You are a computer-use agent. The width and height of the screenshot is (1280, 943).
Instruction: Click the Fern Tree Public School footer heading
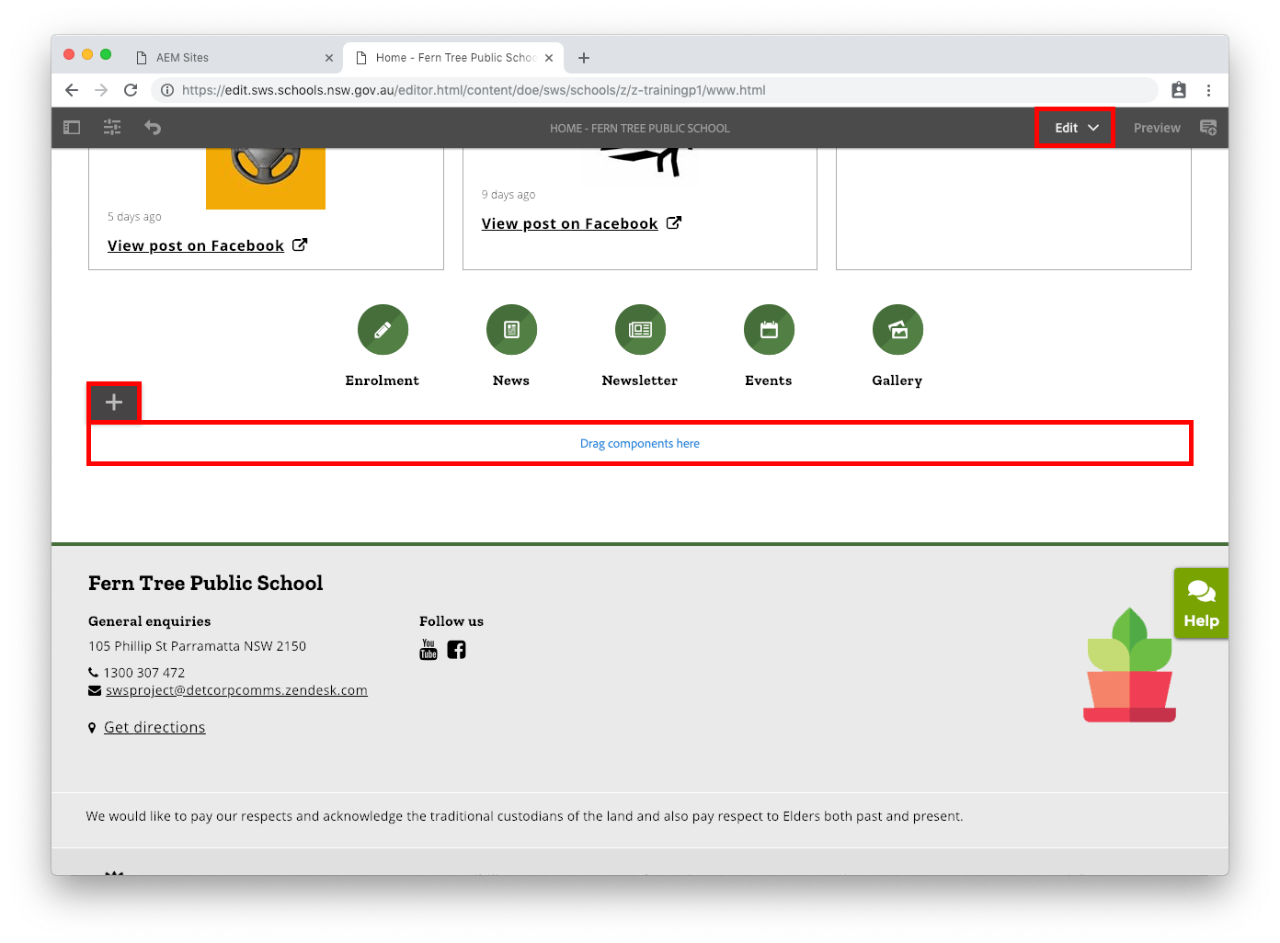206,583
